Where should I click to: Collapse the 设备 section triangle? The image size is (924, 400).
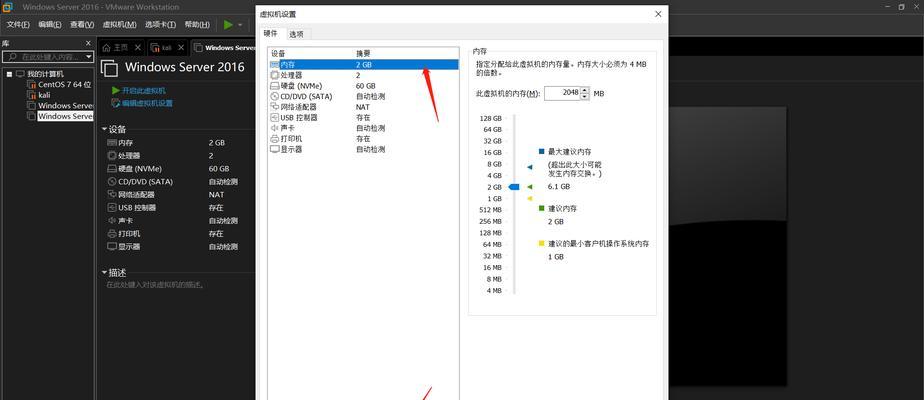click(104, 129)
